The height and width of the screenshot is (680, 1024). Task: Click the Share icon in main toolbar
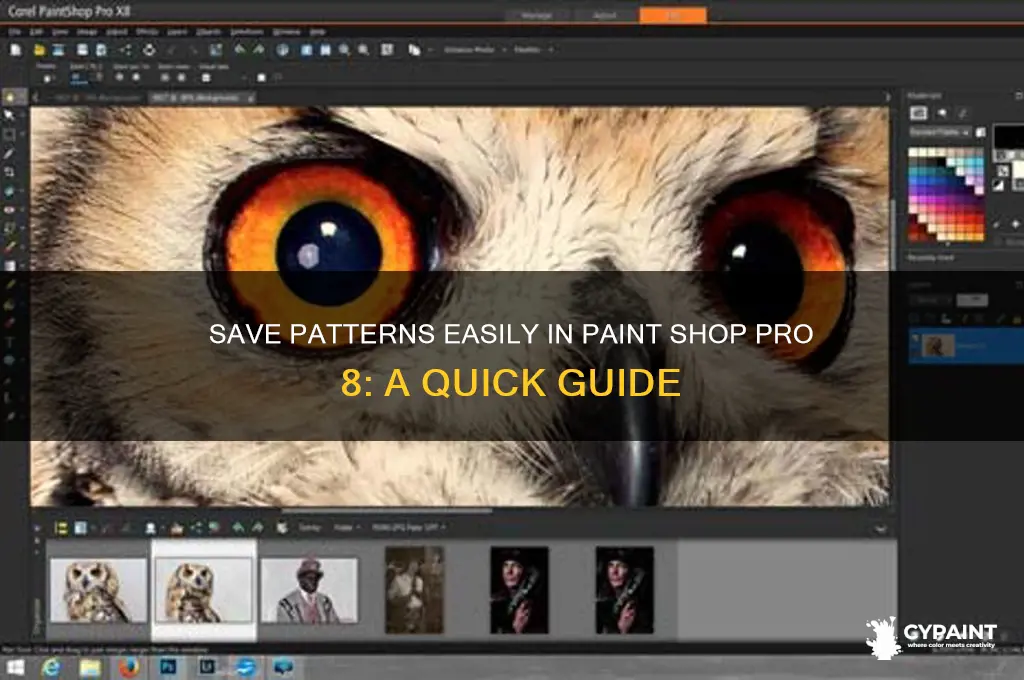click(x=125, y=50)
